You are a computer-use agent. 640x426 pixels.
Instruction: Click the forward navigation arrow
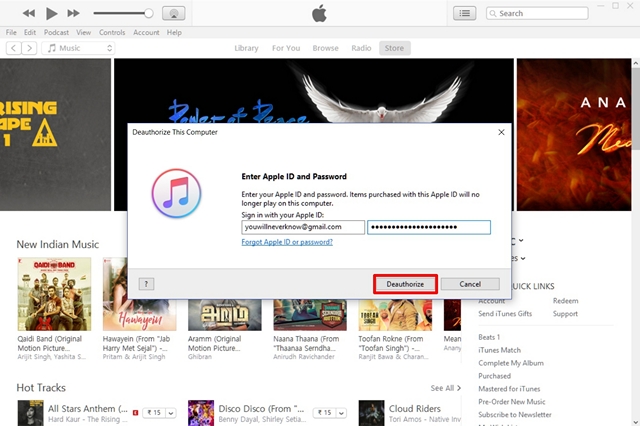tap(27, 48)
